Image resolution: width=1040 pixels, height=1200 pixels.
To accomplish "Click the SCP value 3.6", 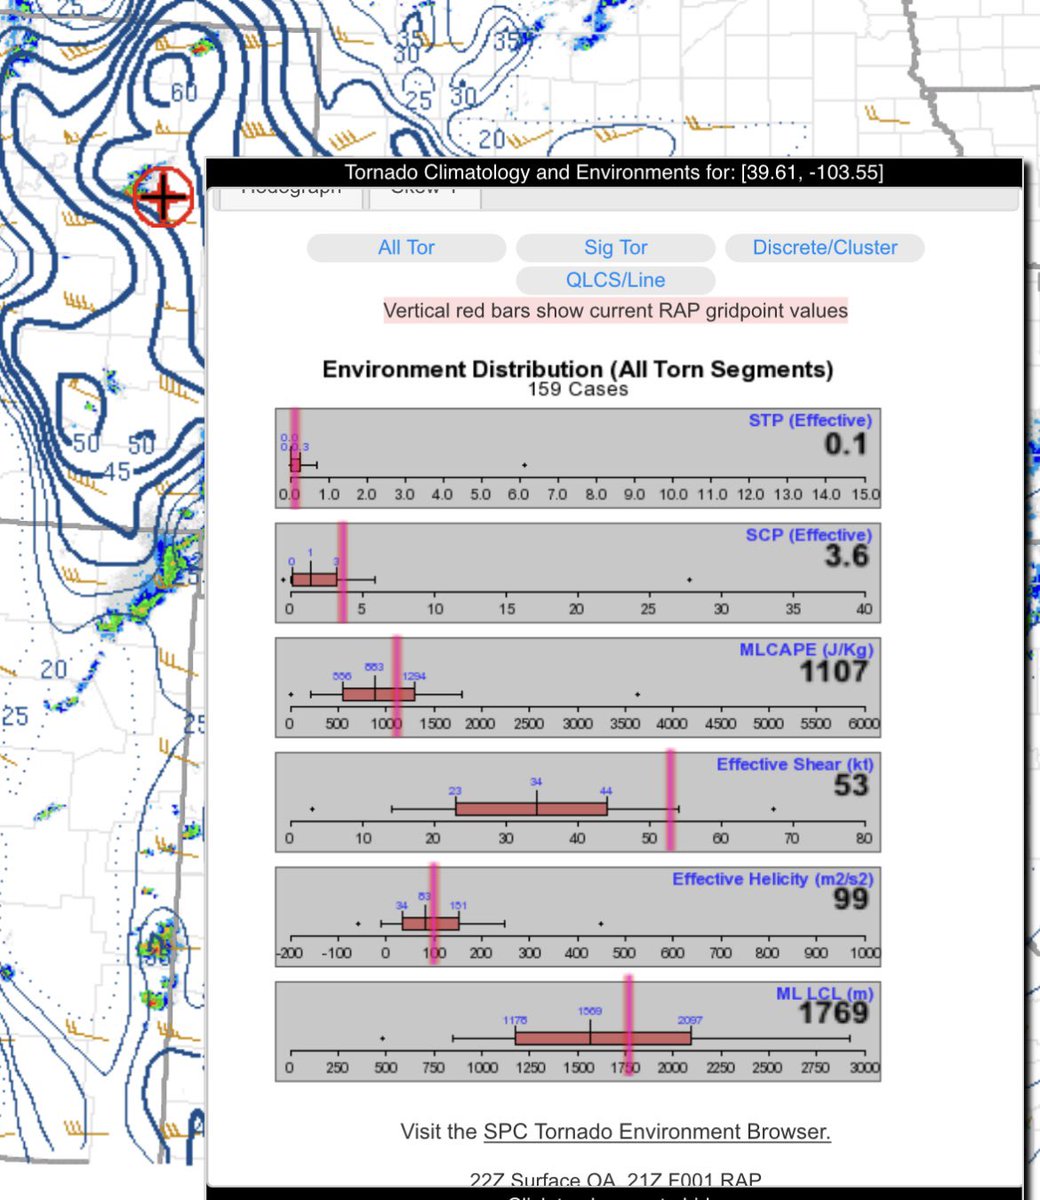I will [846, 557].
